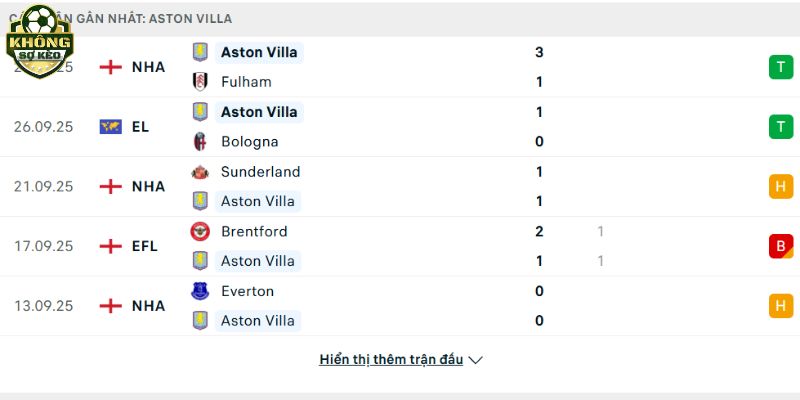Image resolution: width=800 pixels, height=400 pixels.
Task: Click the Everton club crest icon
Action: (200, 292)
